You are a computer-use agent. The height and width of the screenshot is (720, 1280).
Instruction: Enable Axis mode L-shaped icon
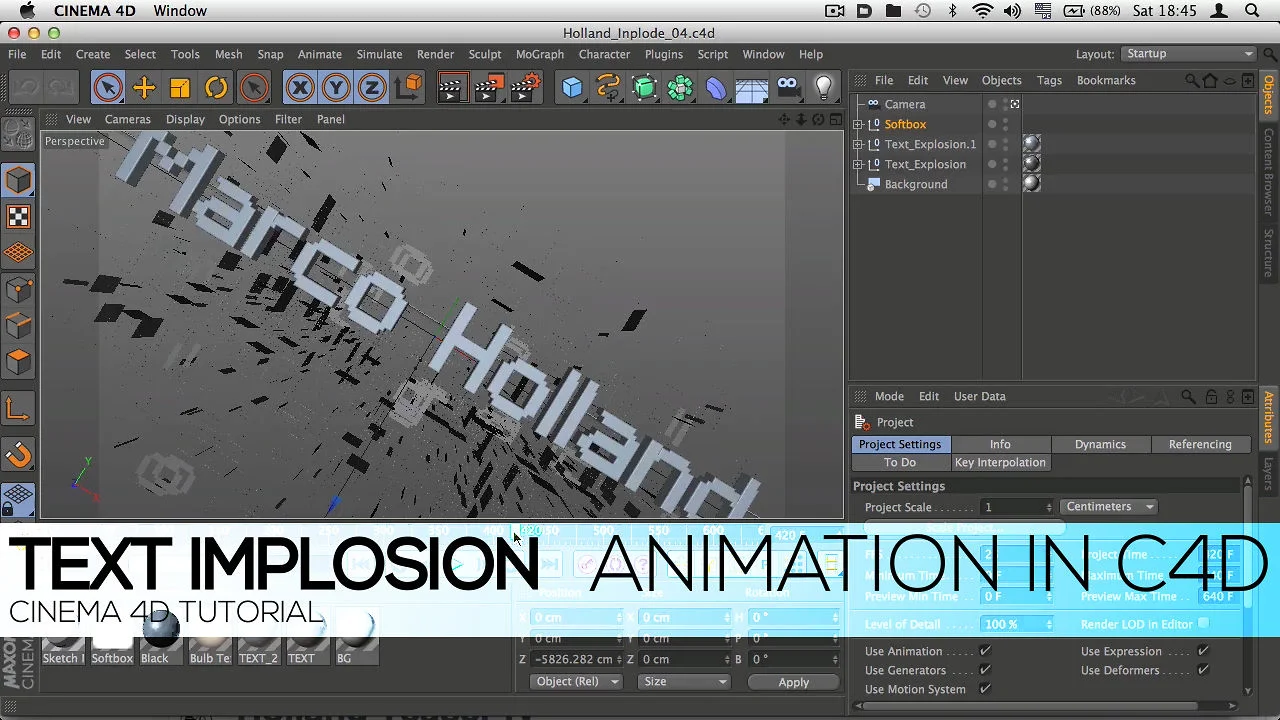[18, 408]
